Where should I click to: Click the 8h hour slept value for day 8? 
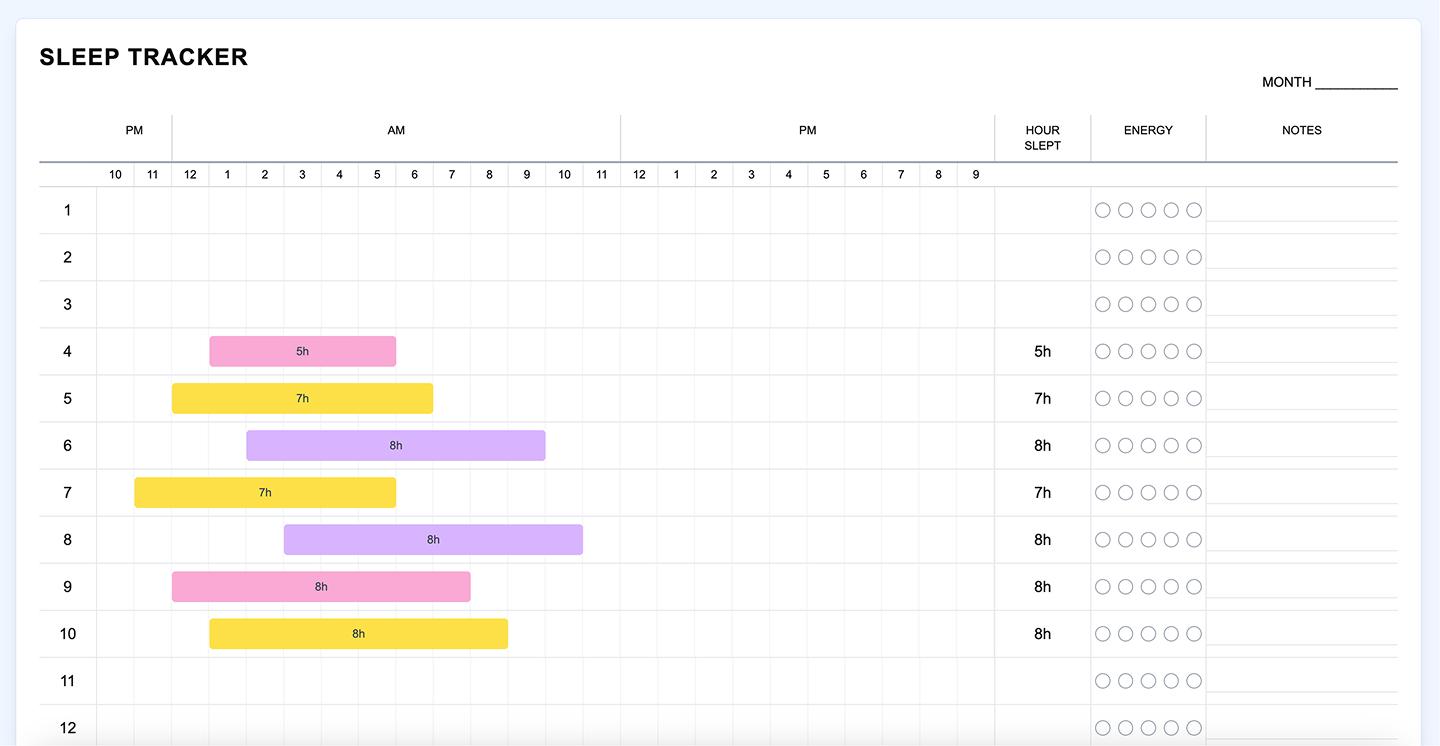pos(1042,539)
